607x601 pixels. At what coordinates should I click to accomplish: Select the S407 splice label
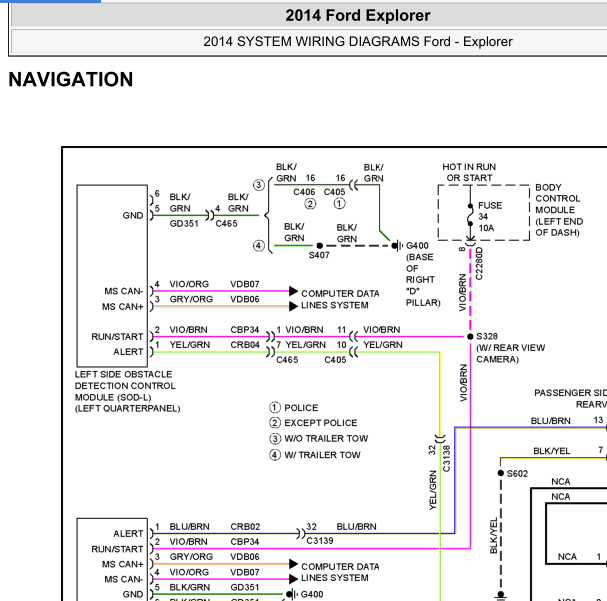click(319, 255)
